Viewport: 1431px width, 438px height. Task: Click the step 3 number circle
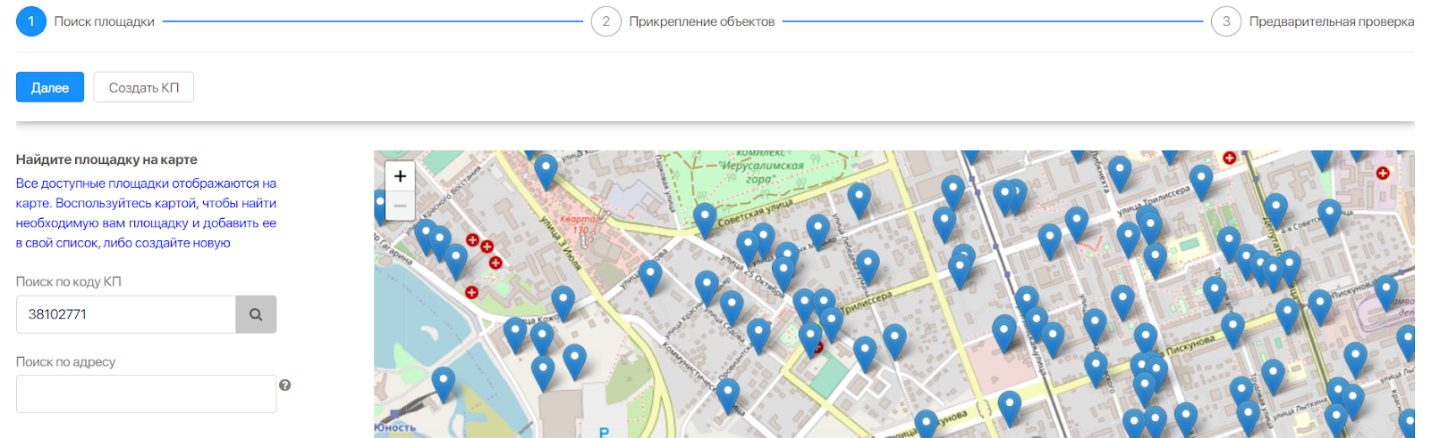tap(1226, 21)
